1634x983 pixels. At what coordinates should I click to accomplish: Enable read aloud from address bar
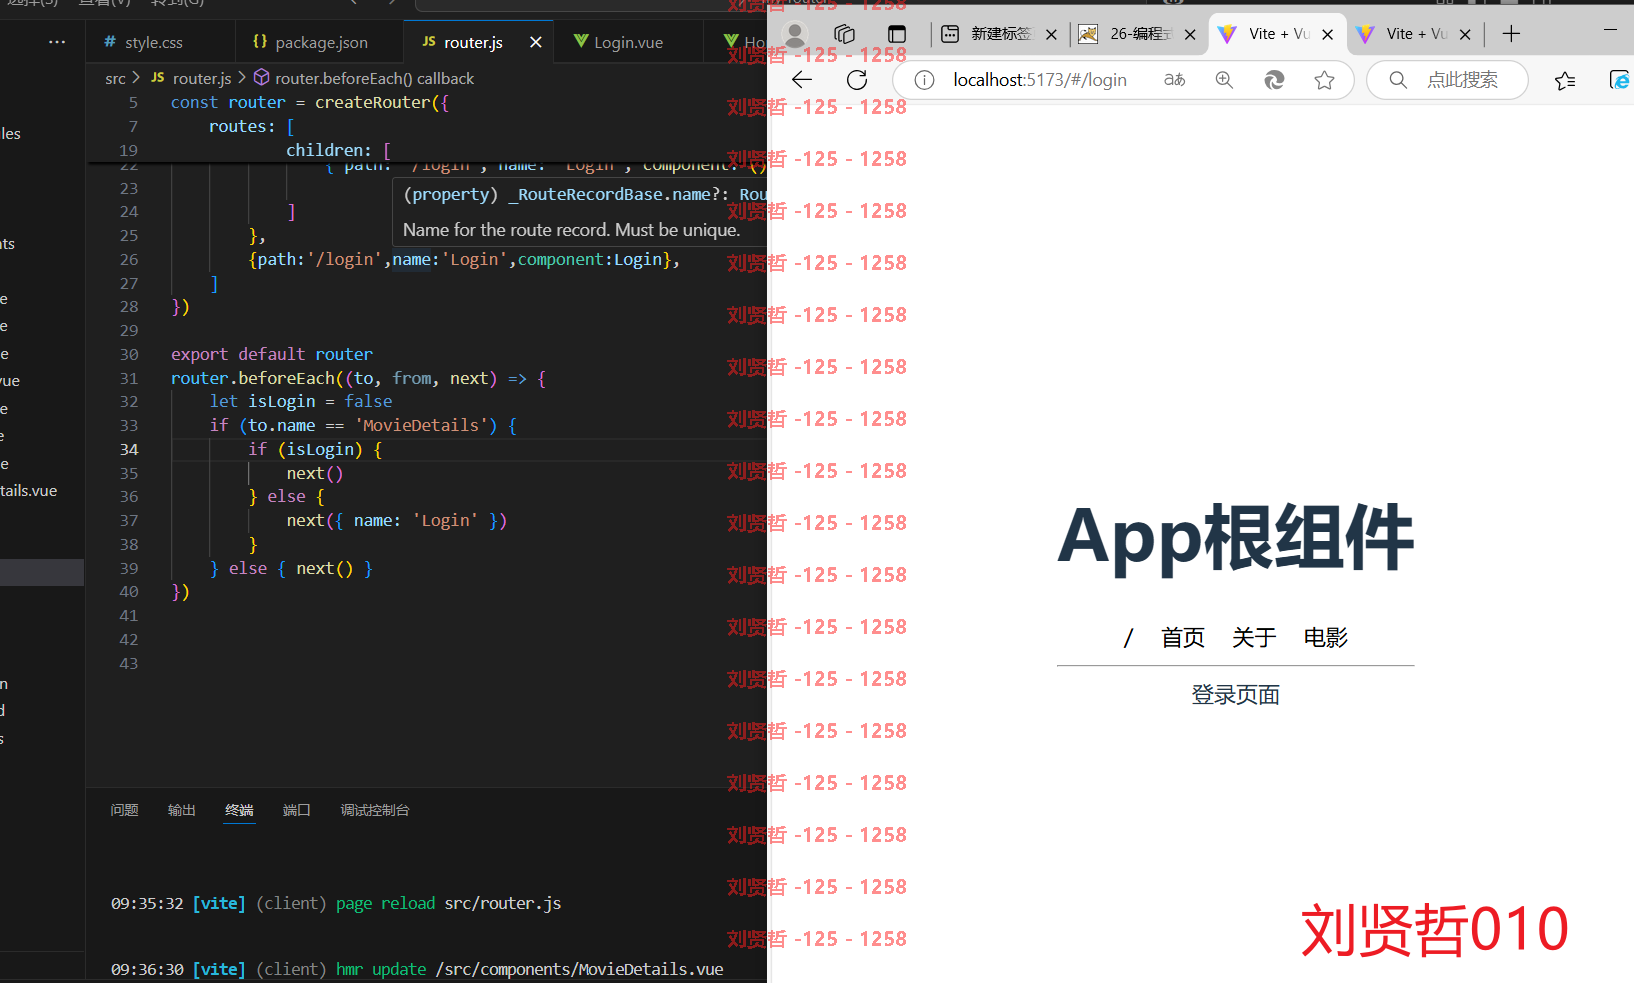[1175, 80]
